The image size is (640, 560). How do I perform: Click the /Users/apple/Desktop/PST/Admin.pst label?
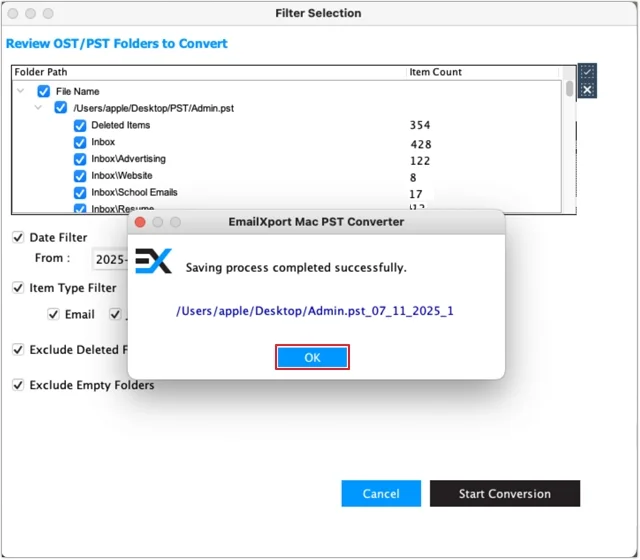click(x=153, y=108)
